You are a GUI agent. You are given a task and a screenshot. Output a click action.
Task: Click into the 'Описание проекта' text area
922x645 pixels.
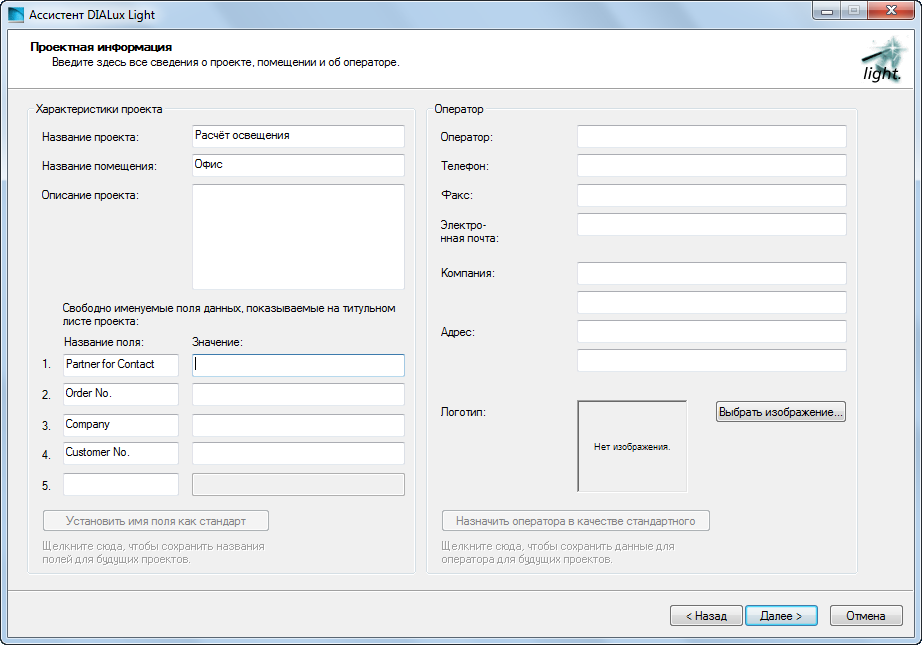[x=298, y=237]
